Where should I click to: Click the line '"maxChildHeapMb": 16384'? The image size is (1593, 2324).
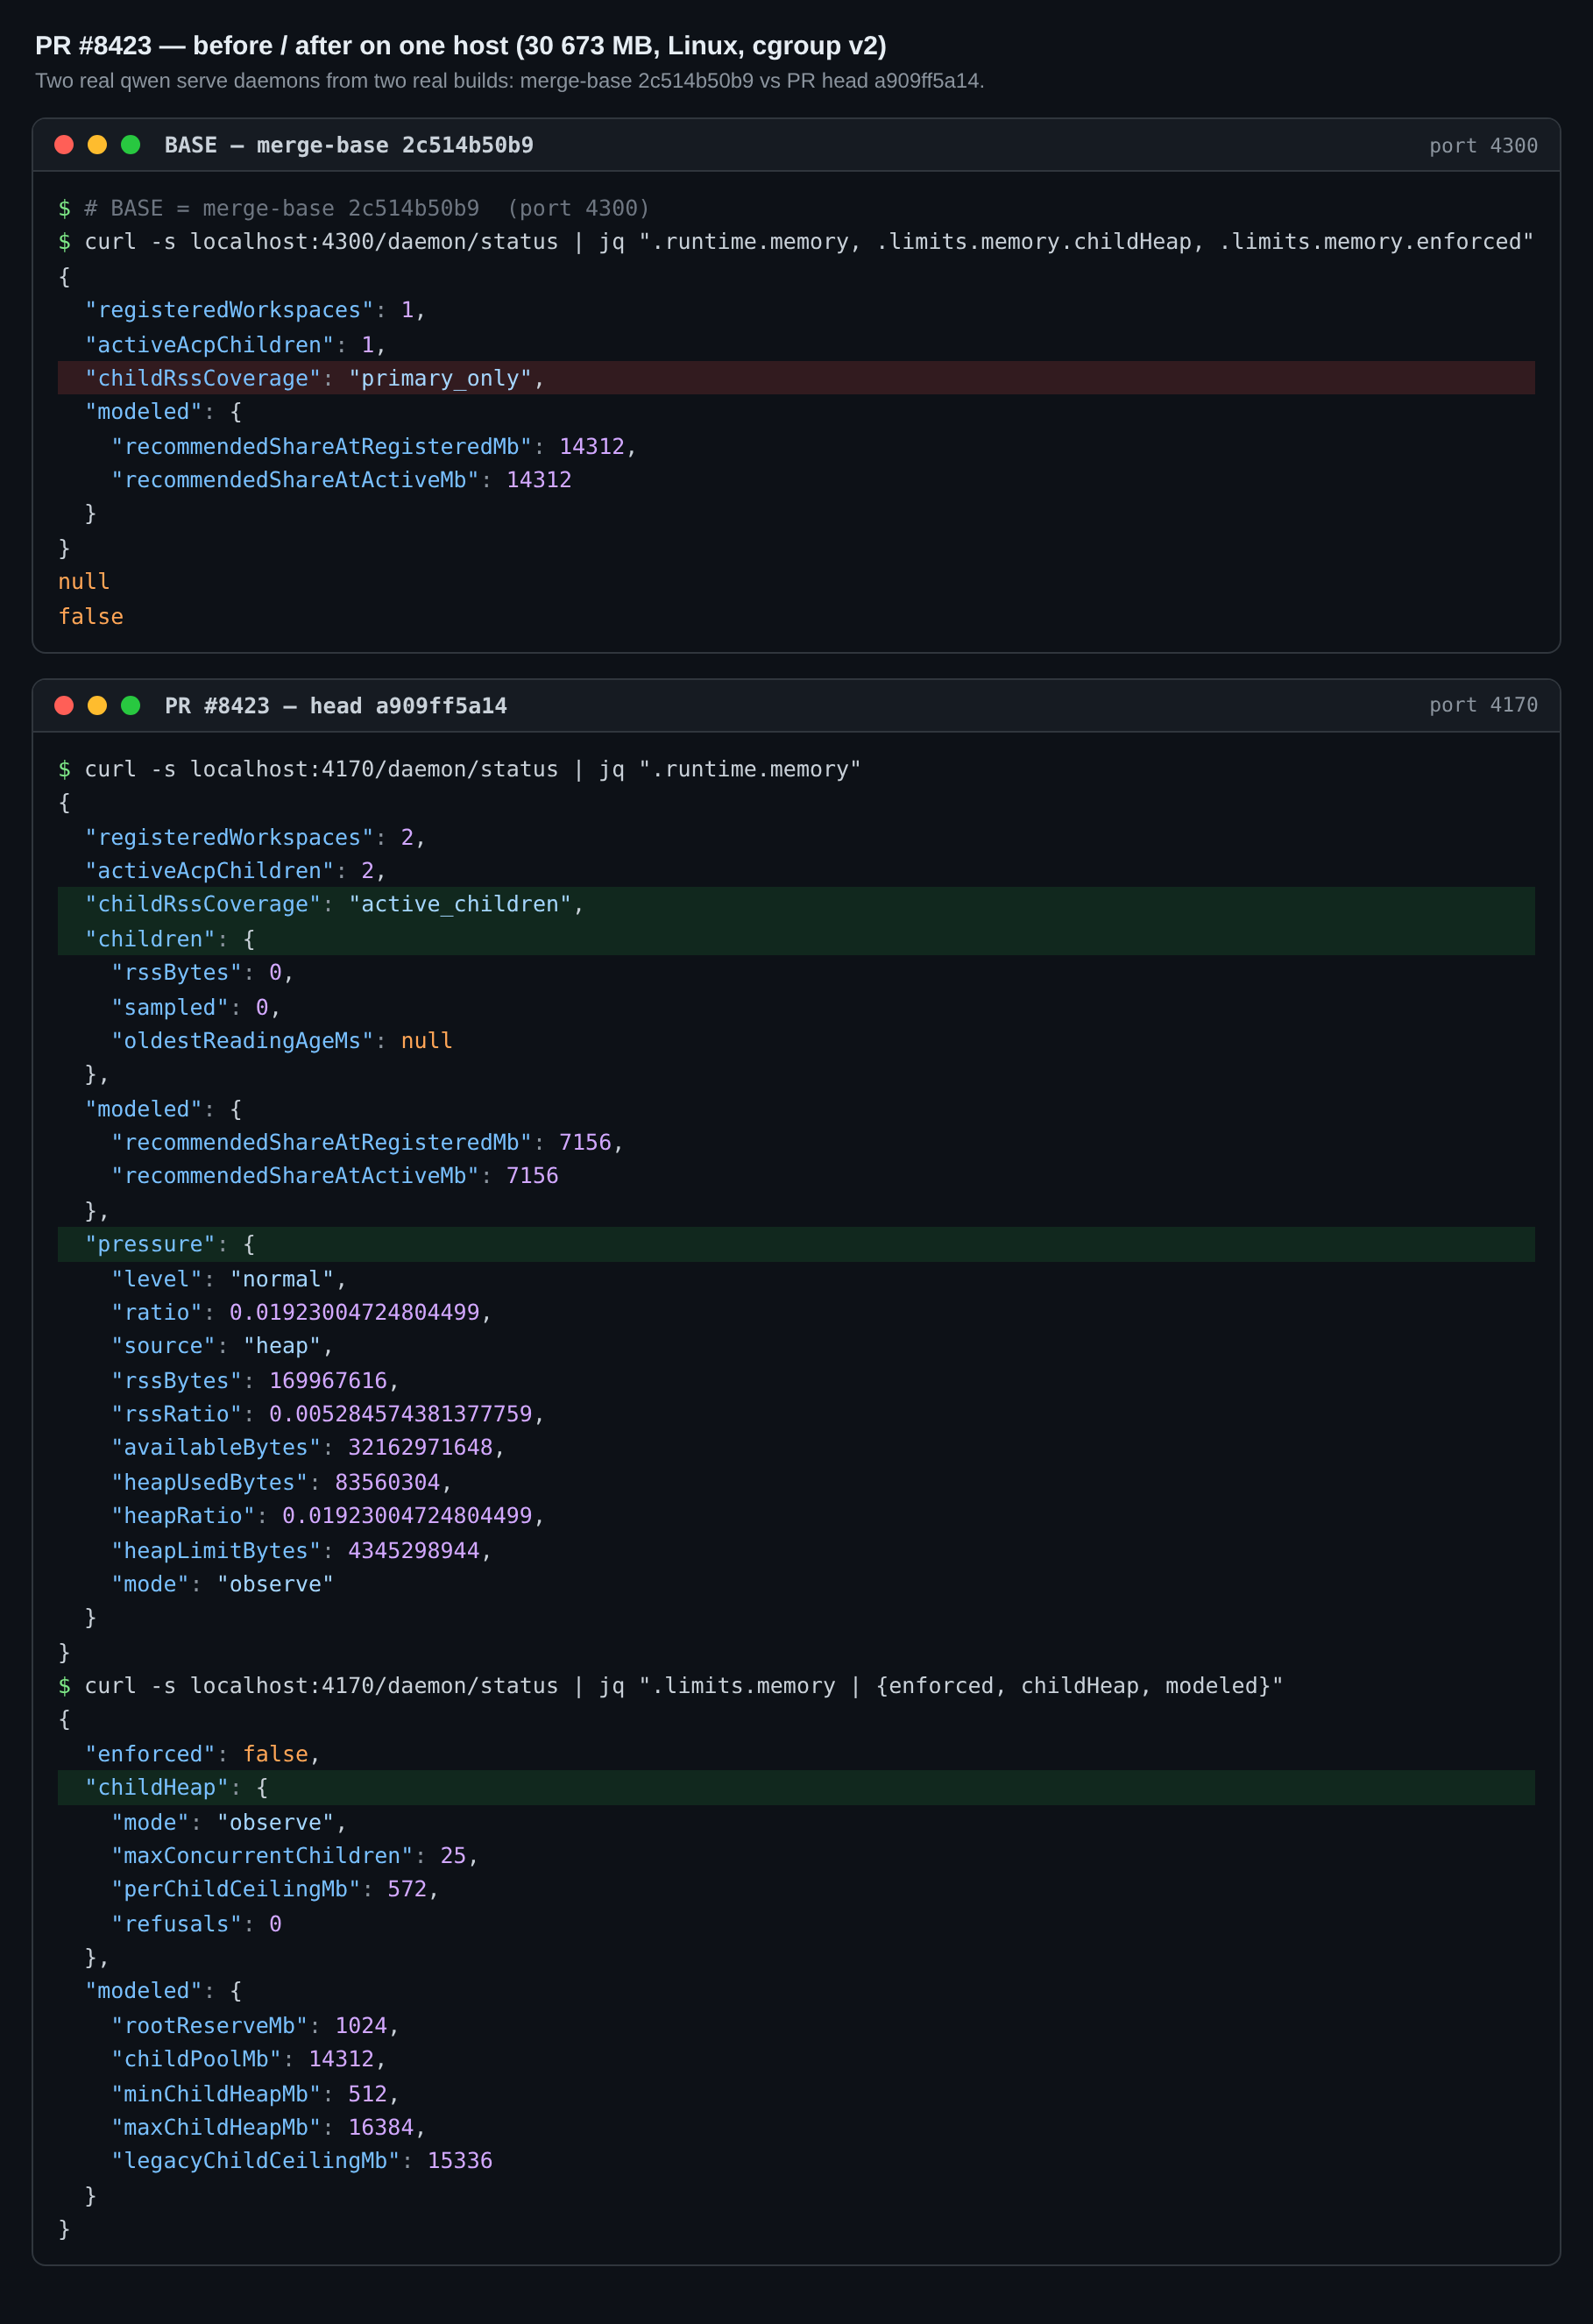(x=268, y=2127)
